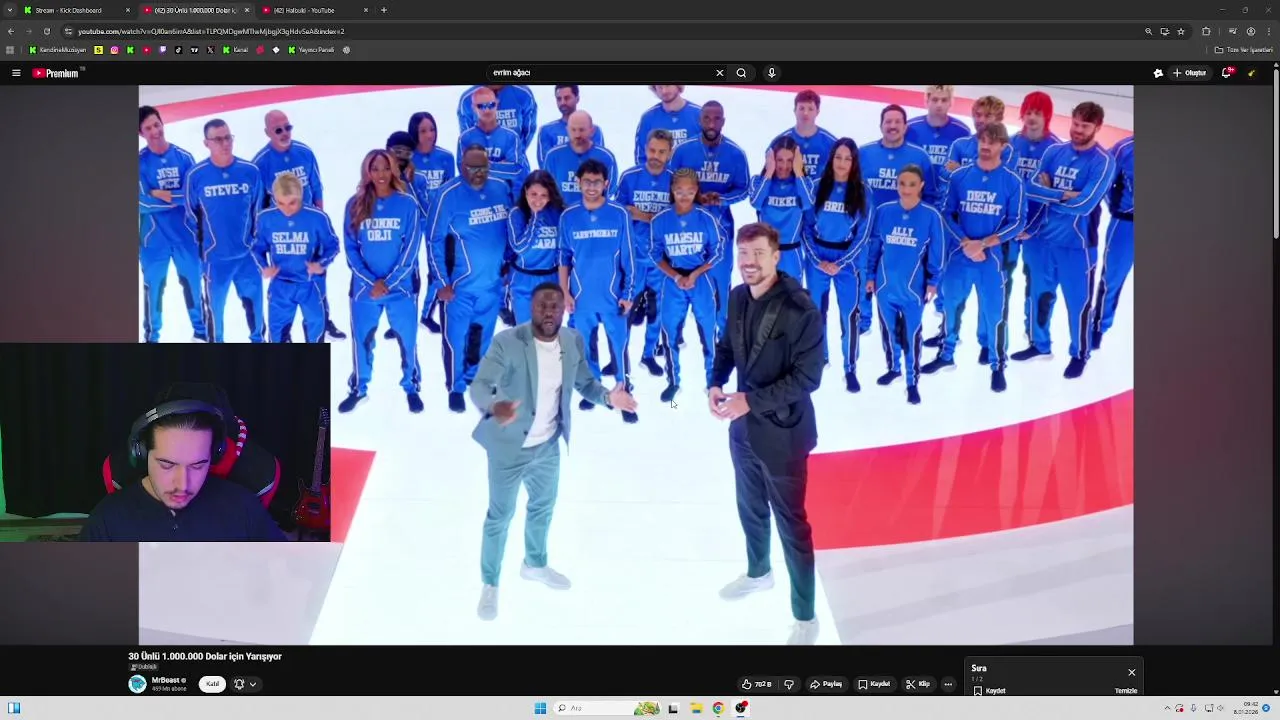Open the Instagram bookmark icon
Viewport: 1280px width, 720px height.
coord(114,50)
